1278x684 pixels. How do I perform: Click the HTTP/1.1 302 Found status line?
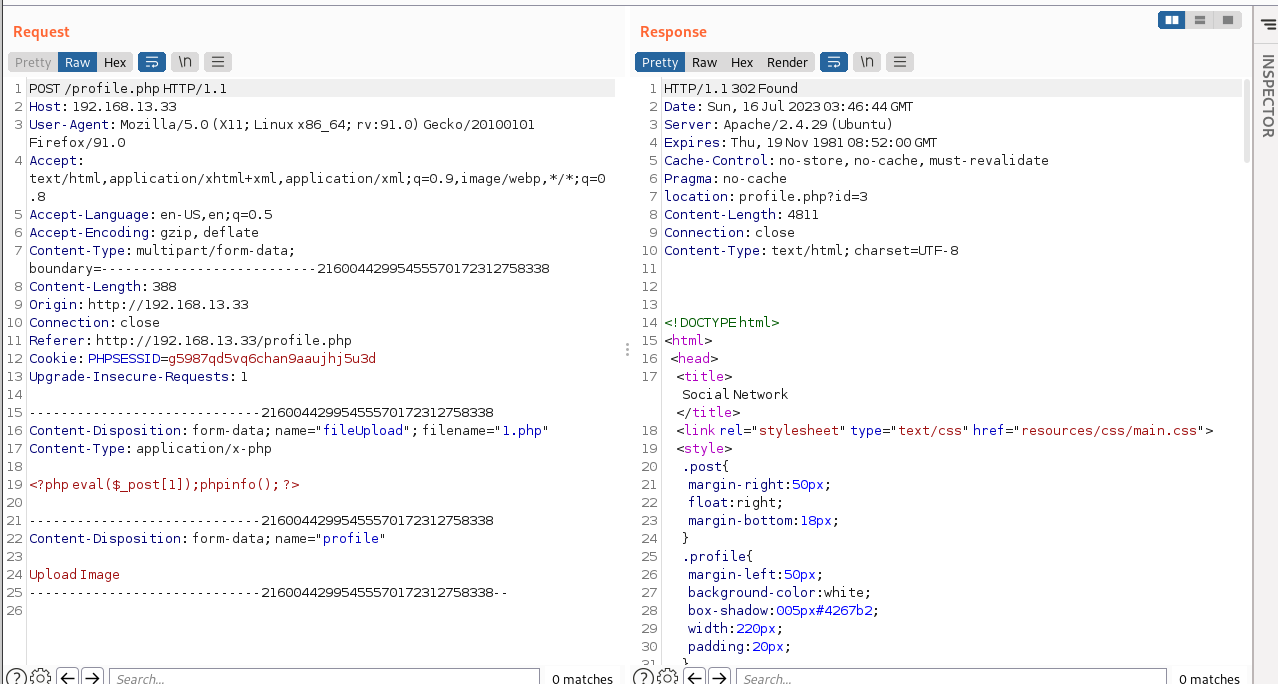click(x=732, y=88)
